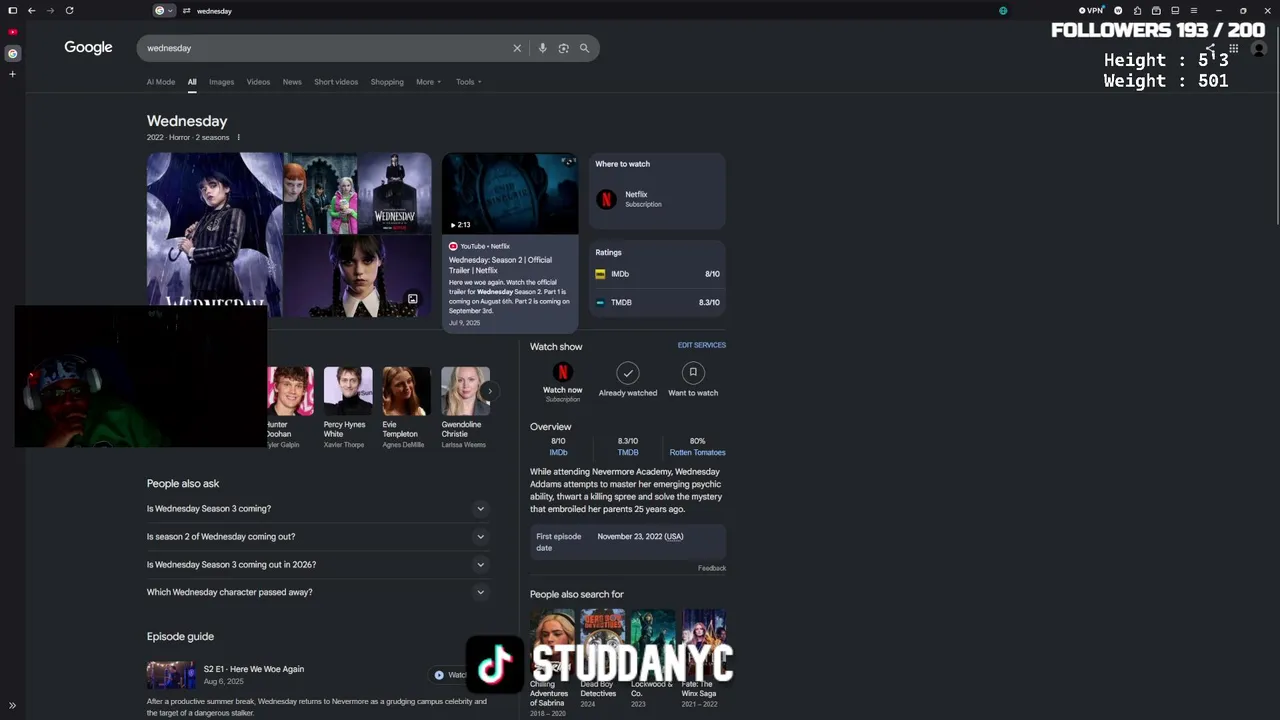
Task: Open the VPN button in the toolbar
Action: [1091, 11]
